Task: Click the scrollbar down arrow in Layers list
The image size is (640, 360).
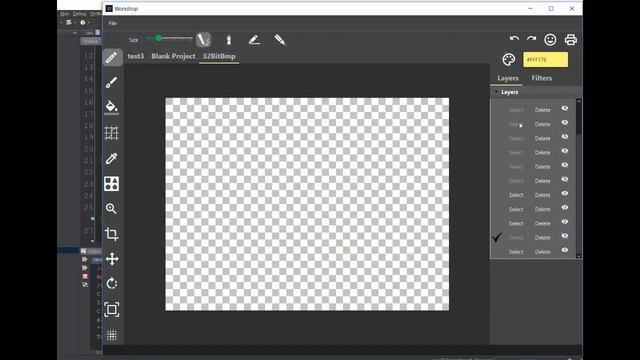Action: tap(578, 256)
